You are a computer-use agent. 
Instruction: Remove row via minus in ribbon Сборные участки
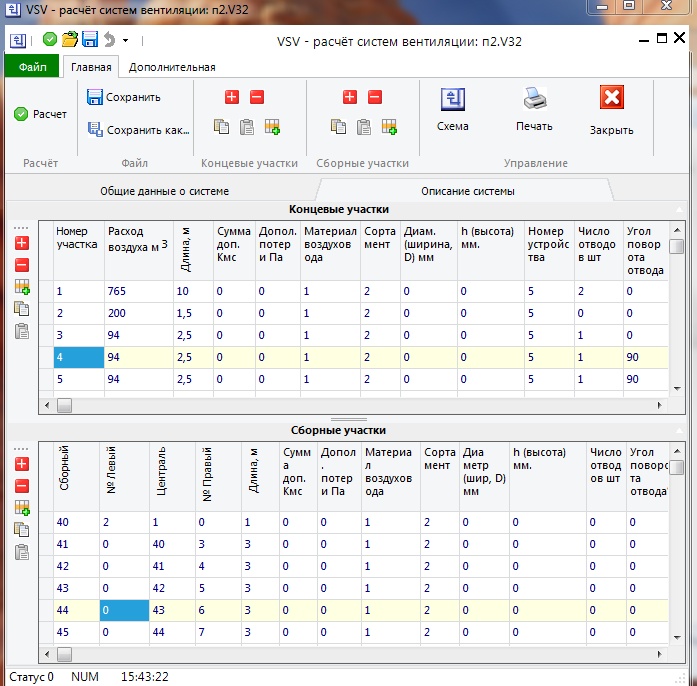[375, 97]
